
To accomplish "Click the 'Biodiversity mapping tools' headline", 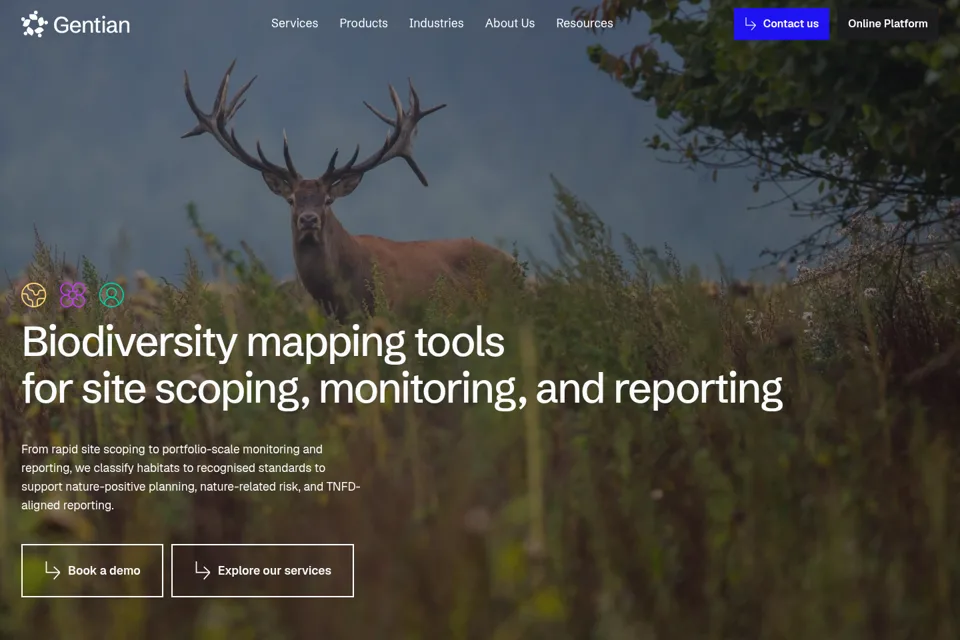I will [263, 342].
